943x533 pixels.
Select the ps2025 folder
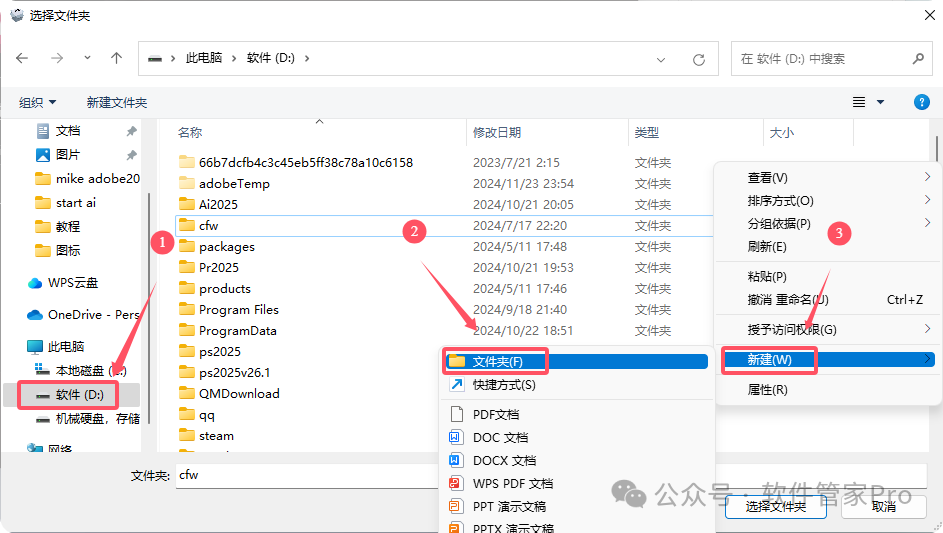click(x=220, y=351)
